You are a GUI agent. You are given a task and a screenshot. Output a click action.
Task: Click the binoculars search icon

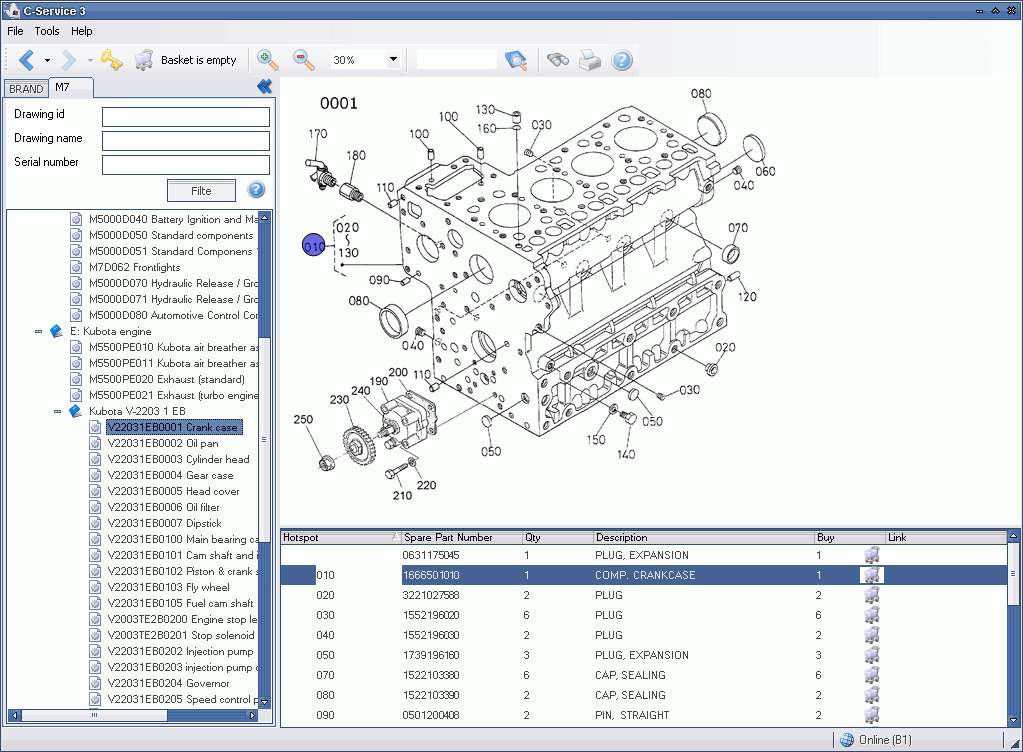(x=558, y=60)
